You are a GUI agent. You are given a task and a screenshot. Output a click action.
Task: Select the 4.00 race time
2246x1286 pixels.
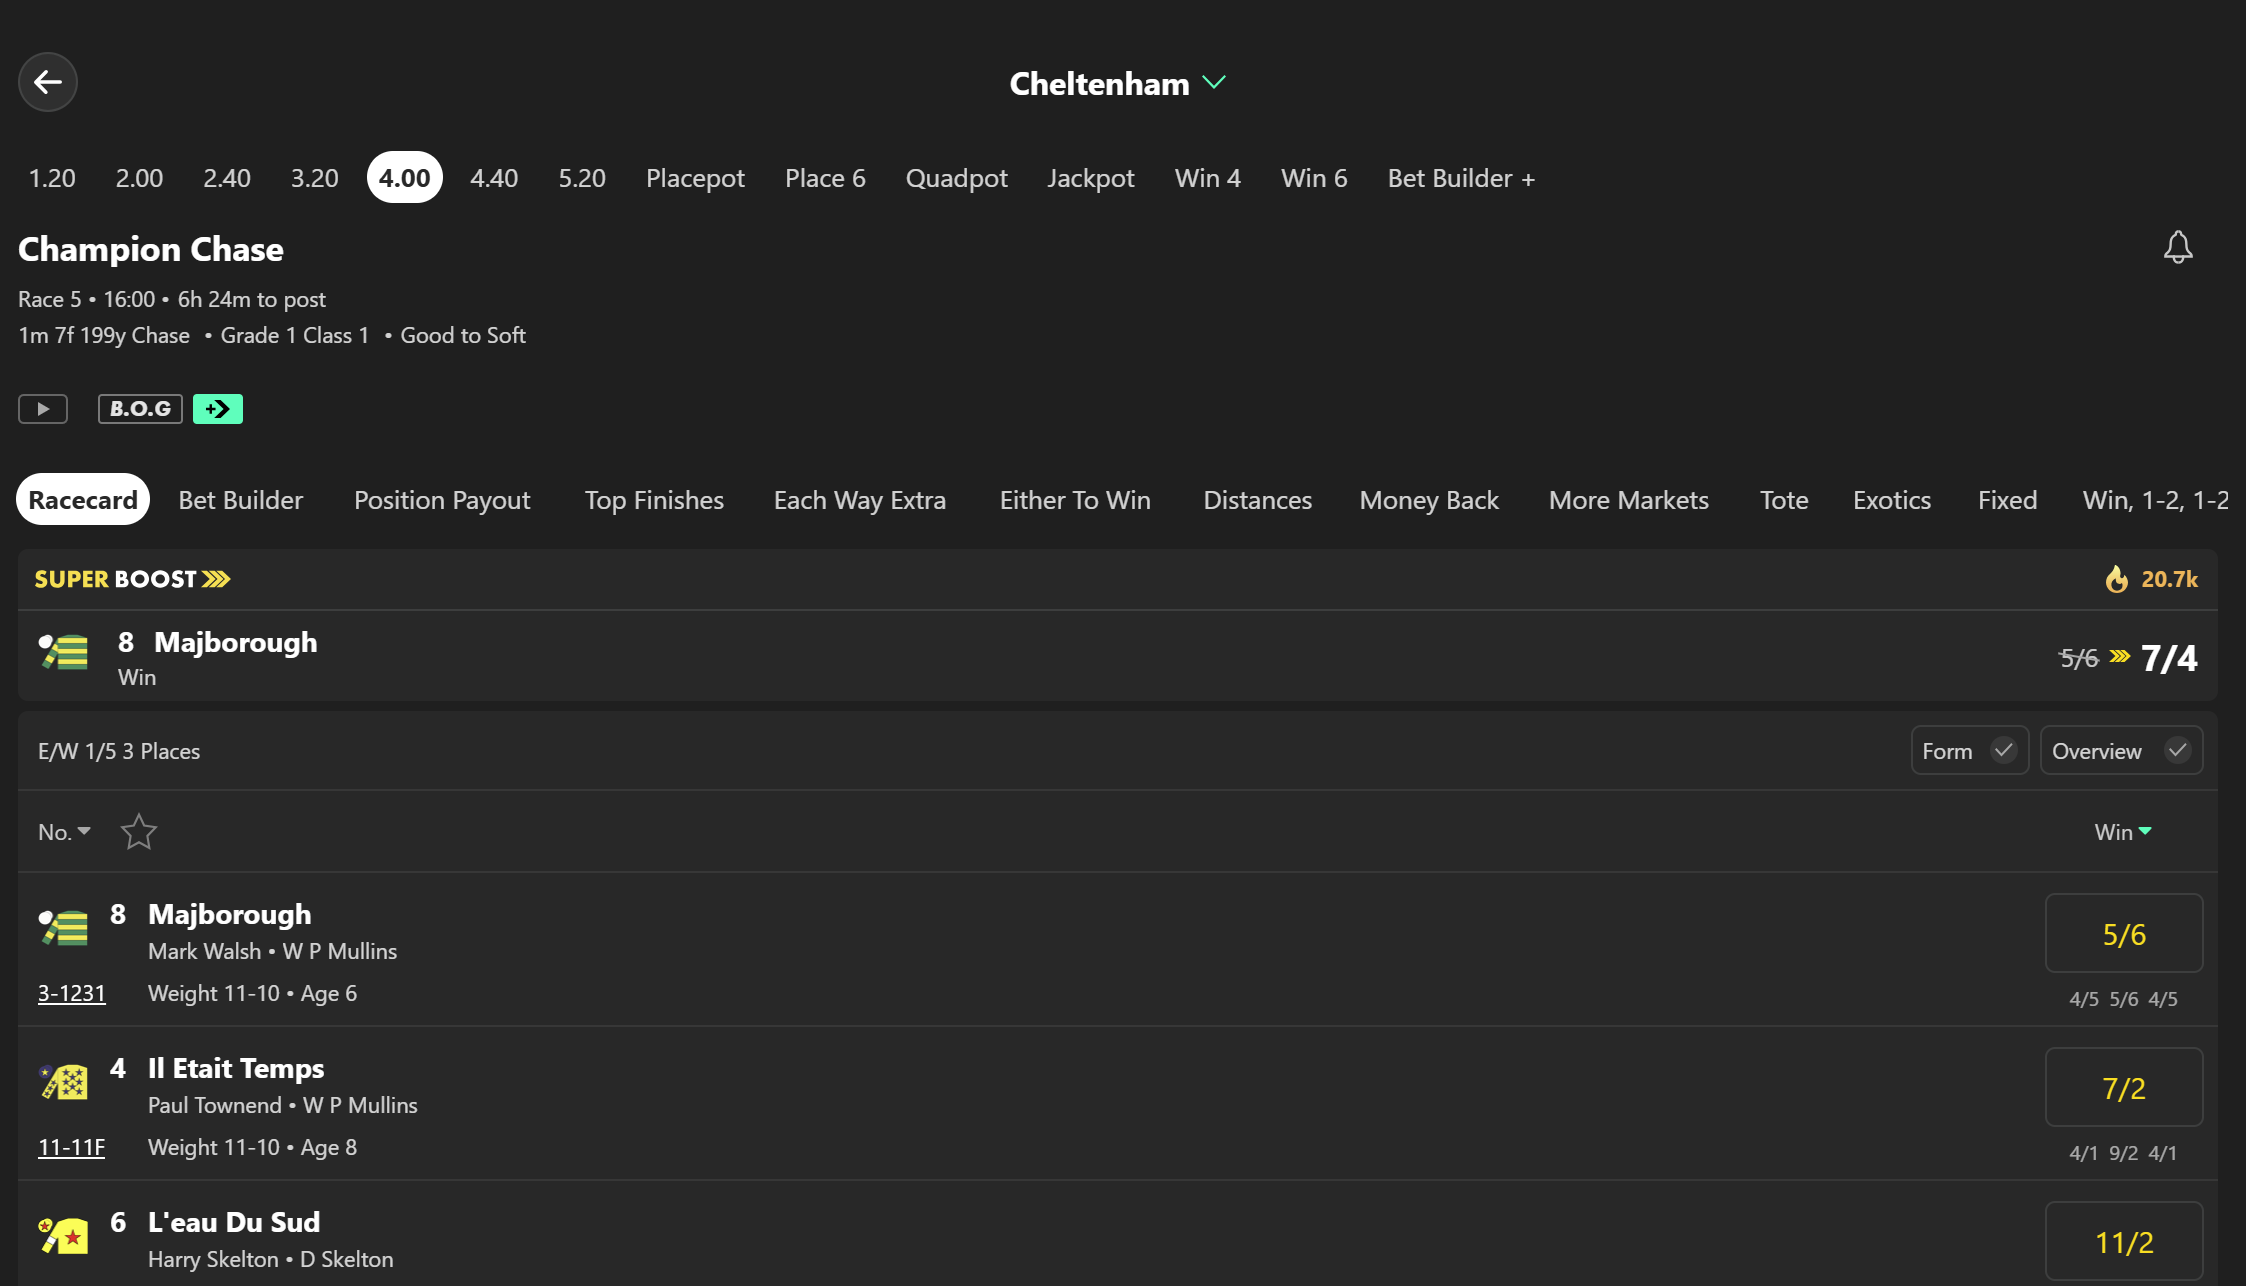click(x=405, y=178)
